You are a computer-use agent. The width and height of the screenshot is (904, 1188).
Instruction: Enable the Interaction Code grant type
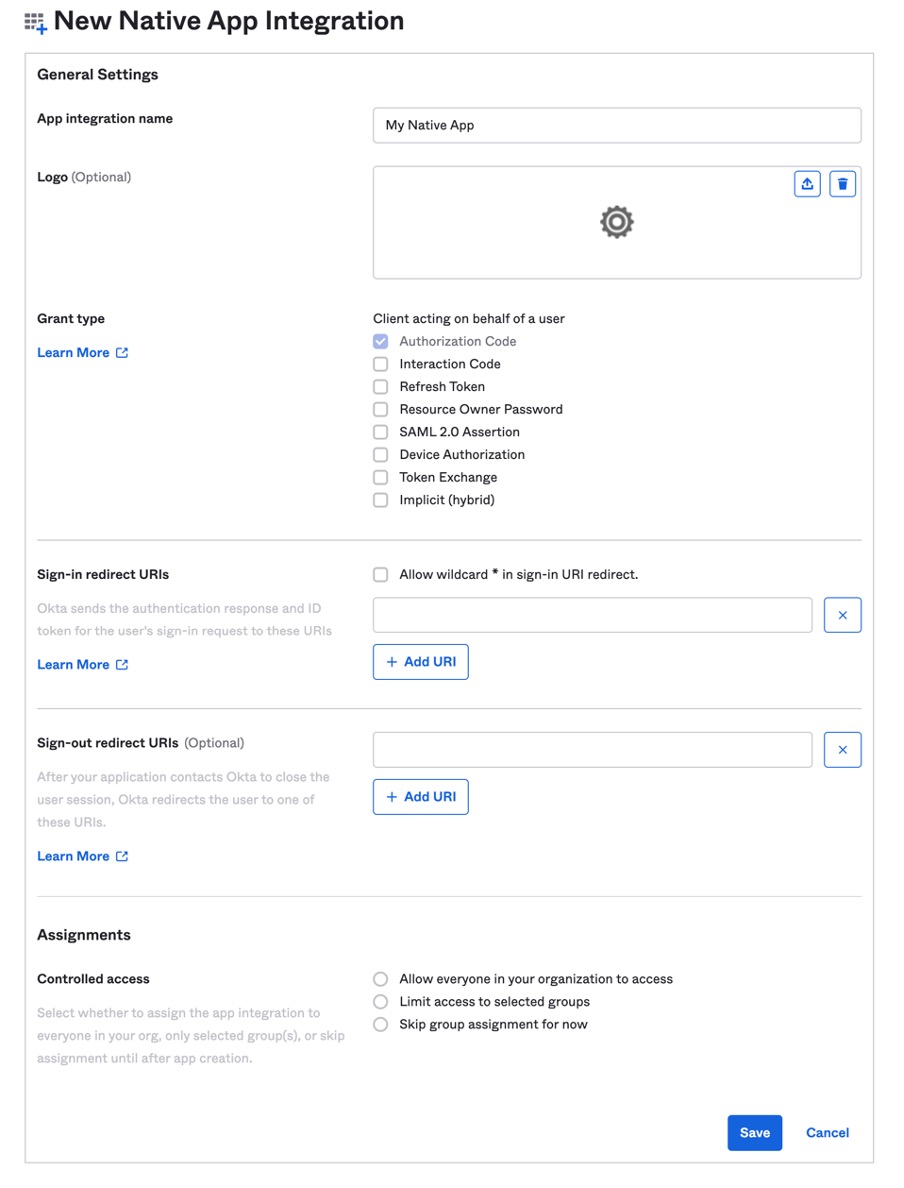[x=381, y=364]
